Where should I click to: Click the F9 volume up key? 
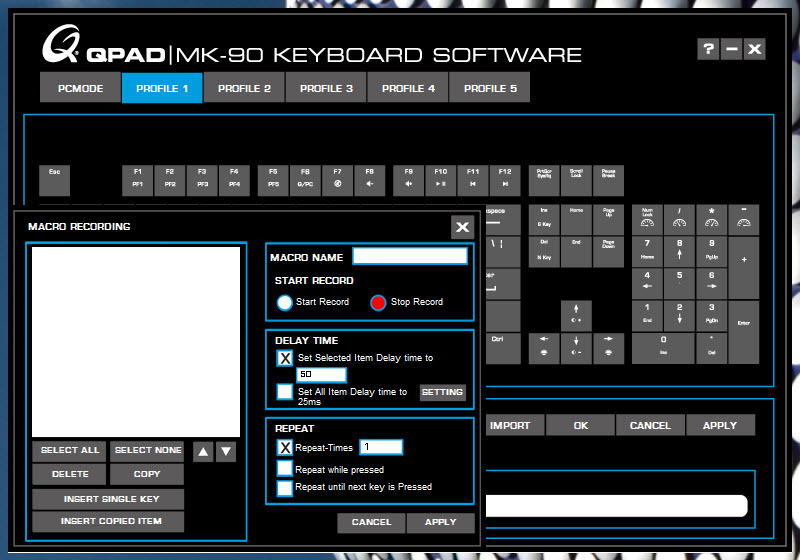point(409,181)
